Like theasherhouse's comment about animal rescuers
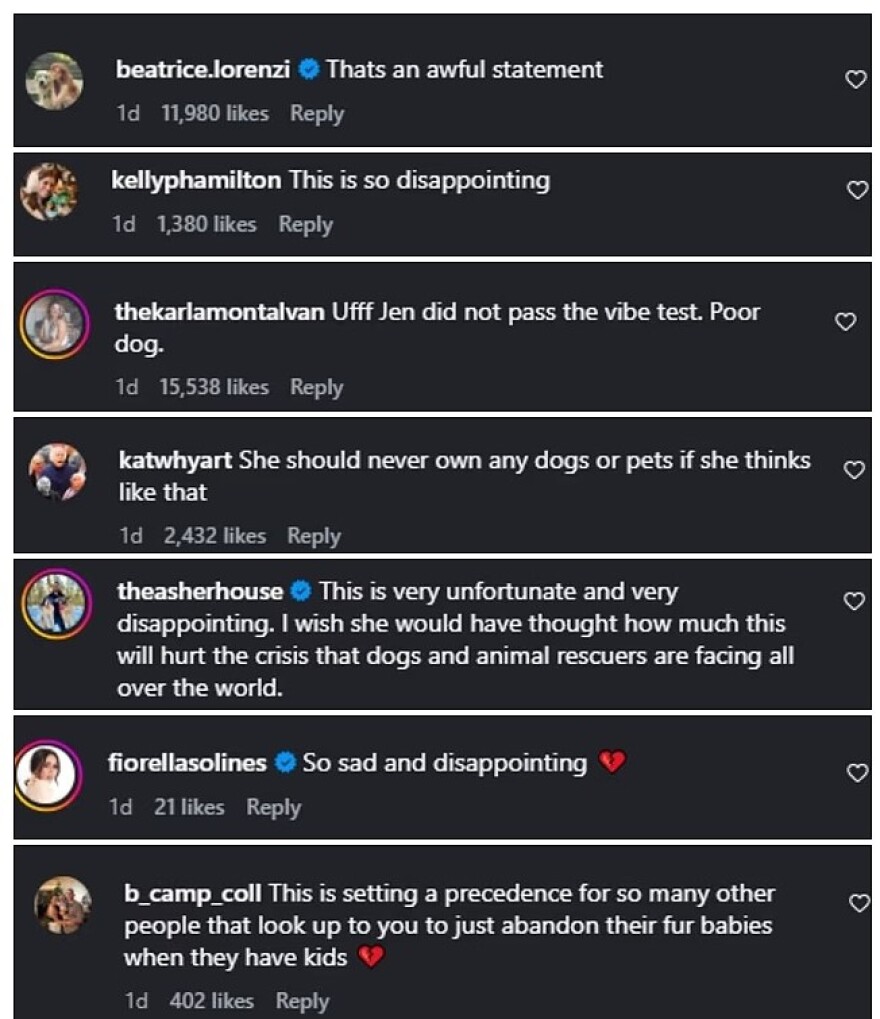 pos(854,601)
